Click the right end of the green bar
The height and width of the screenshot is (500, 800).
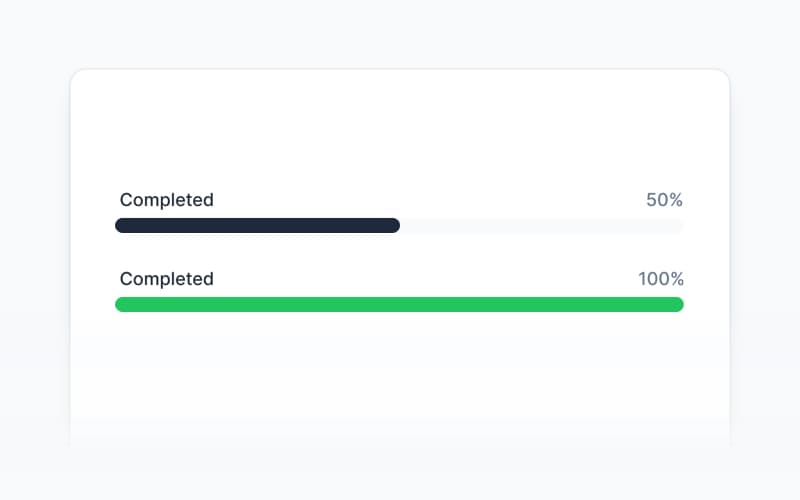pos(678,305)
